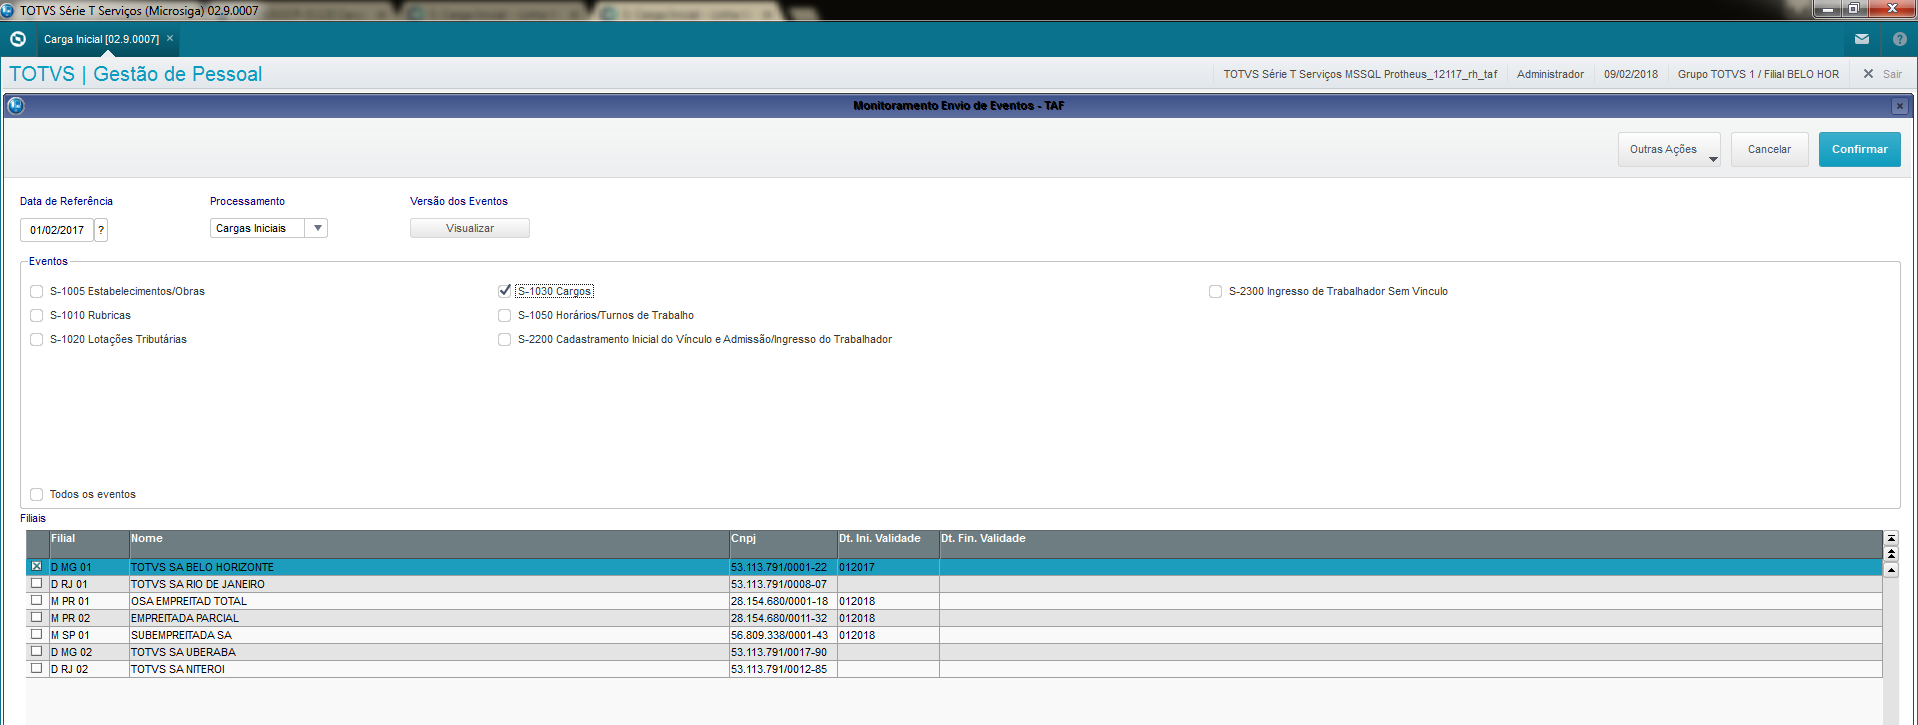The image size is (1918, 725).
Task: Select row SUBEMPREITADA SA
Action: 954,635
